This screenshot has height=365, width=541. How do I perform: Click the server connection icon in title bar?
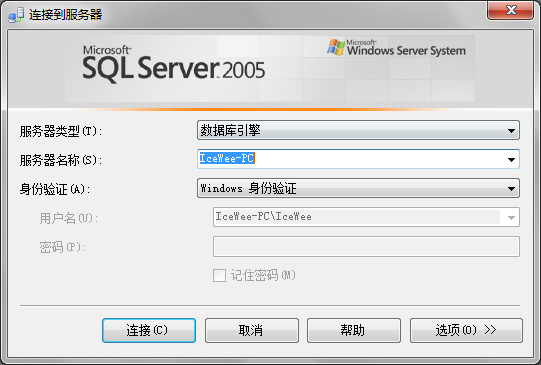16,15
